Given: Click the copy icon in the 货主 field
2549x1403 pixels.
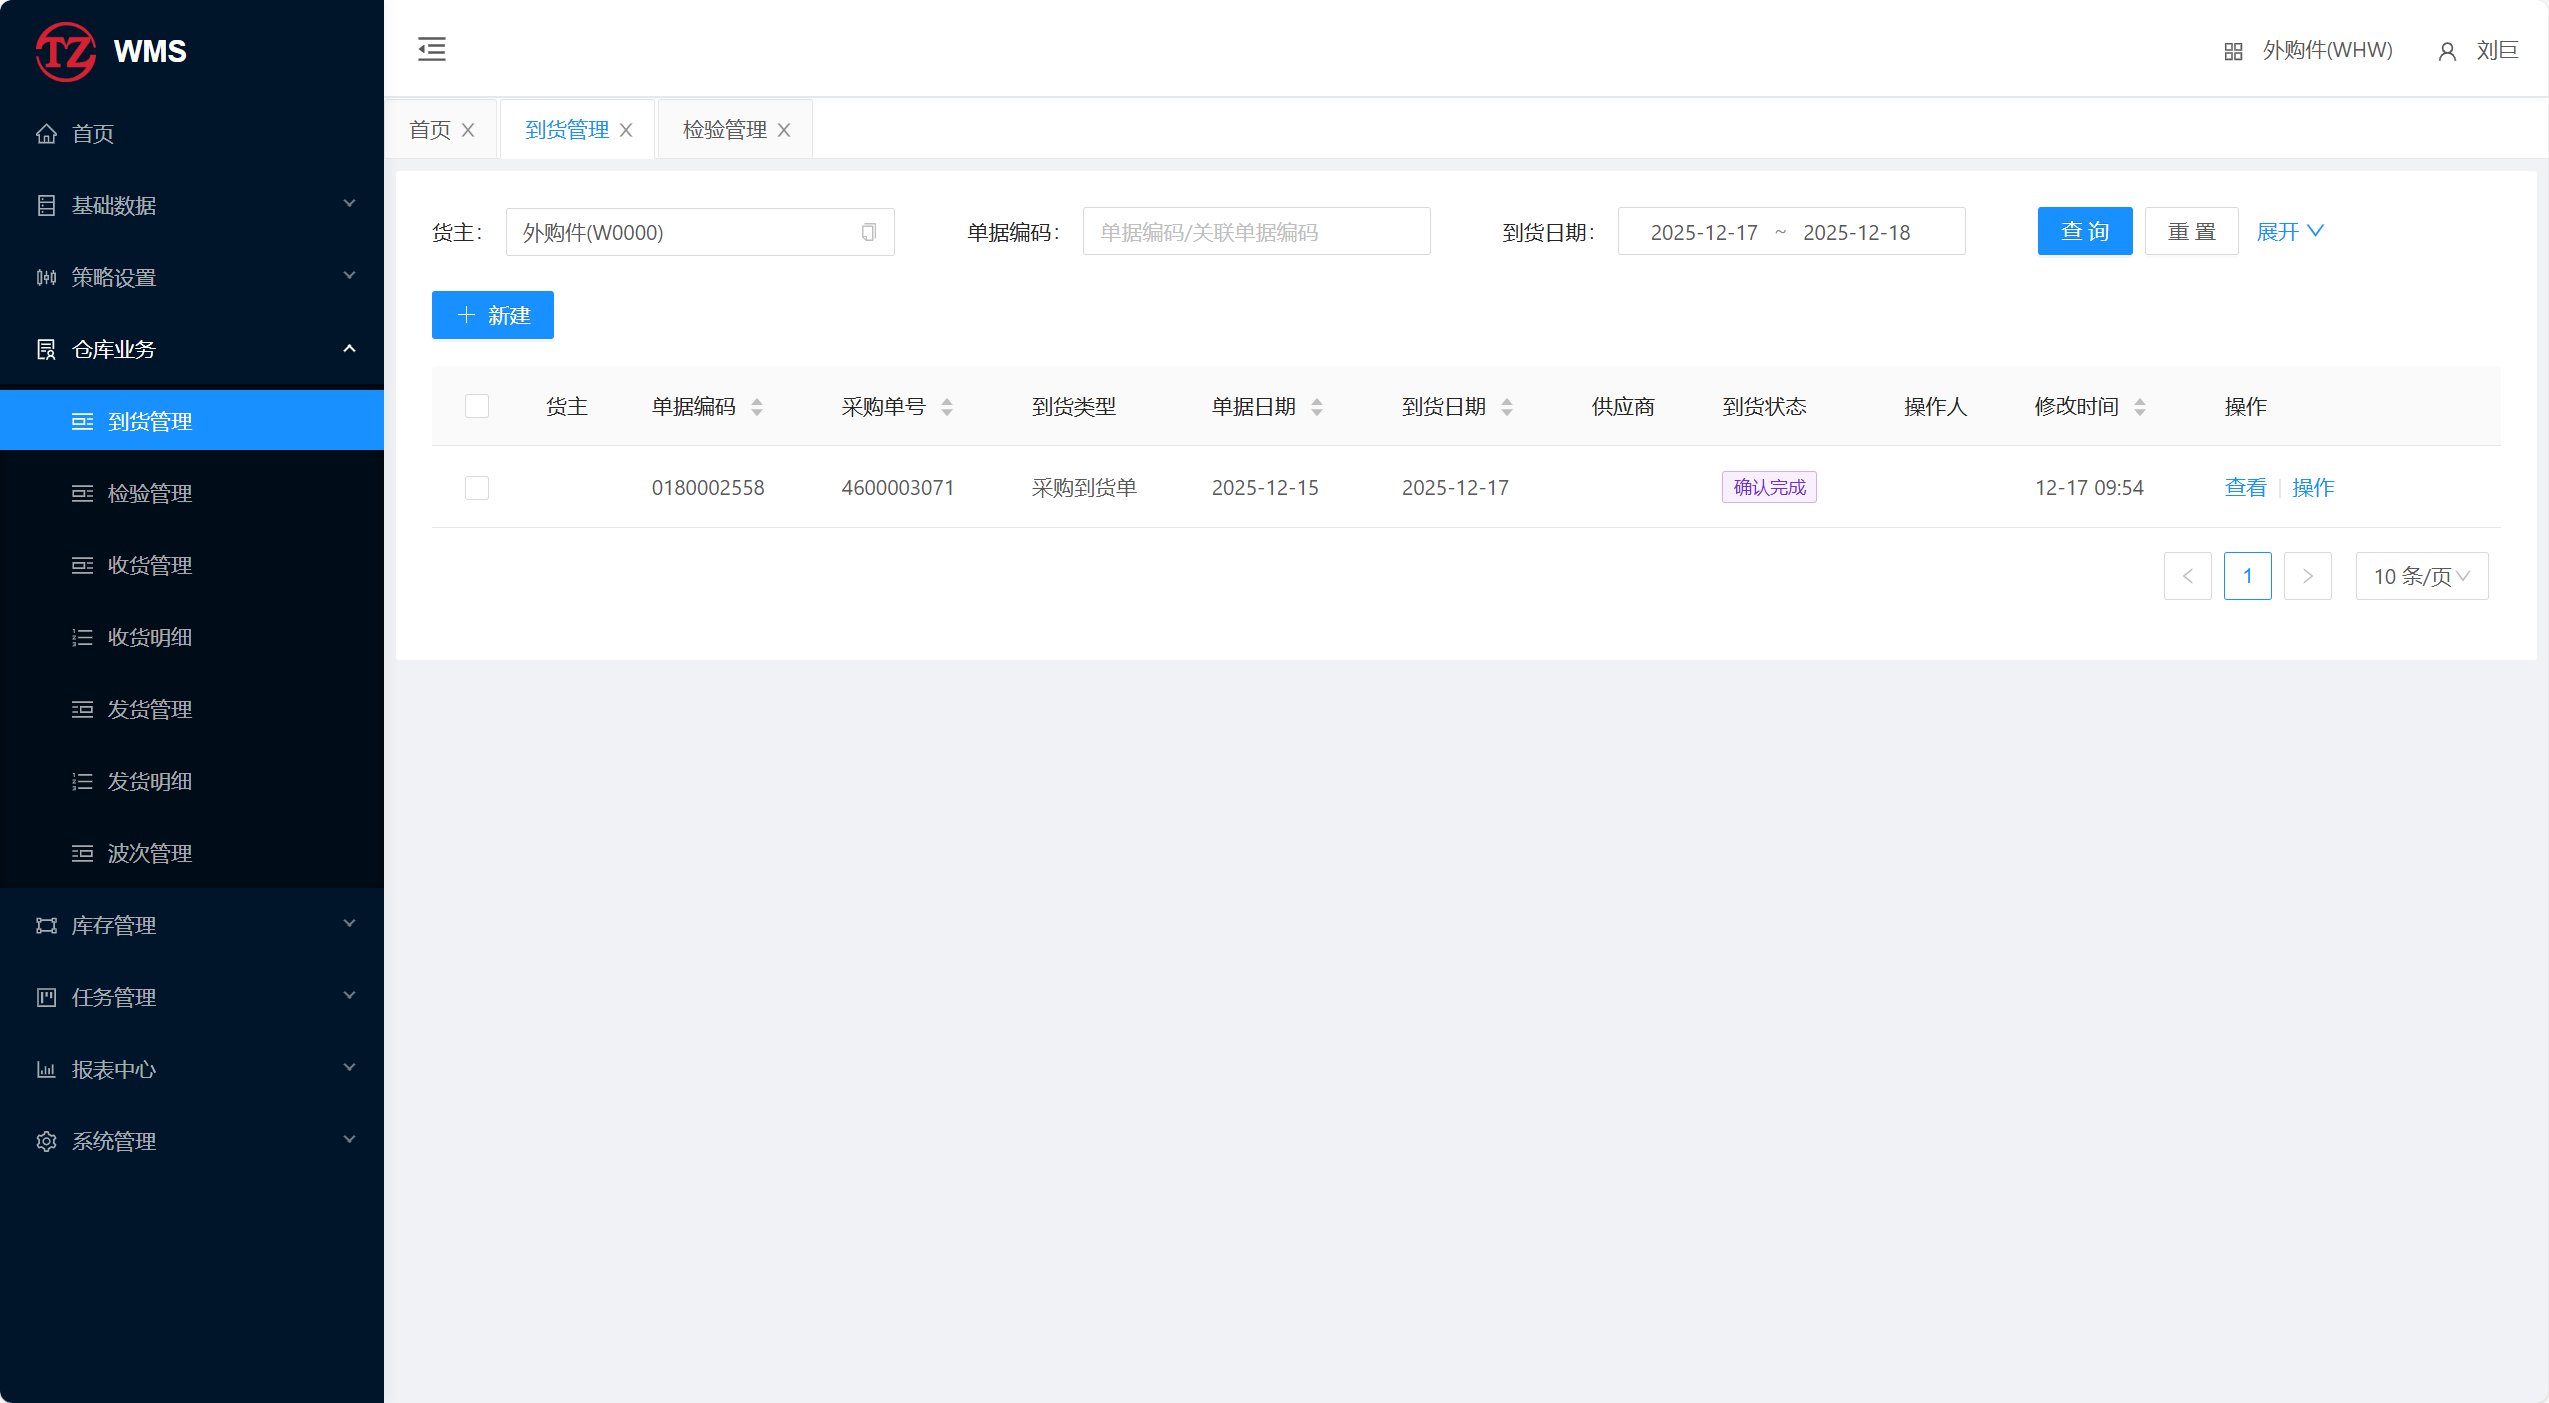Looking at the screenshot, I should 868,232.
